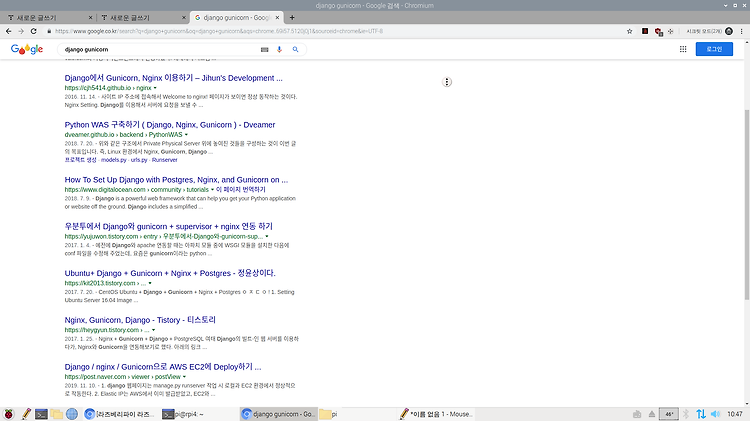This screenshot has width=750, height=421.
Task: Start voice search with the microphone icon
Action: pyautogui.click(x=279, y=49)
